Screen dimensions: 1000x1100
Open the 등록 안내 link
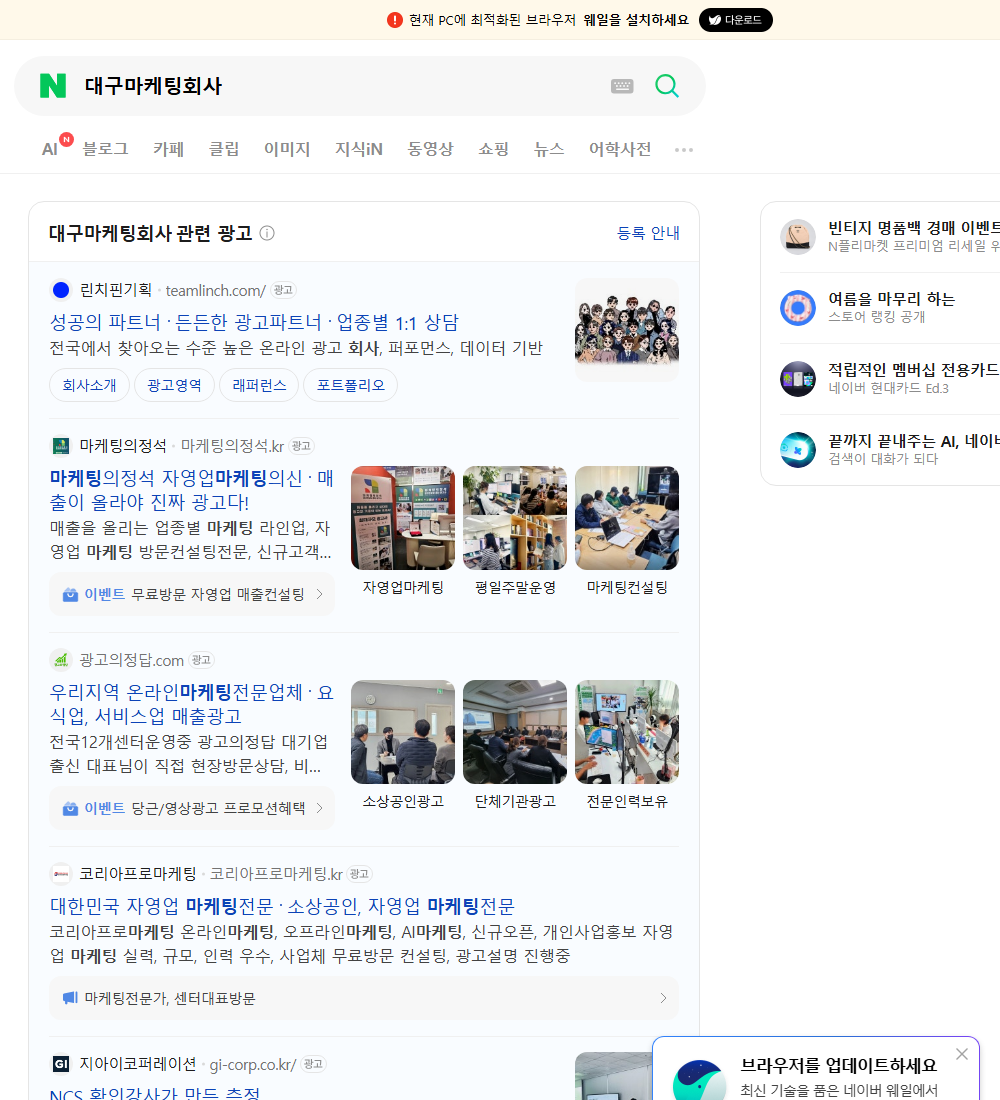point(648,233)
